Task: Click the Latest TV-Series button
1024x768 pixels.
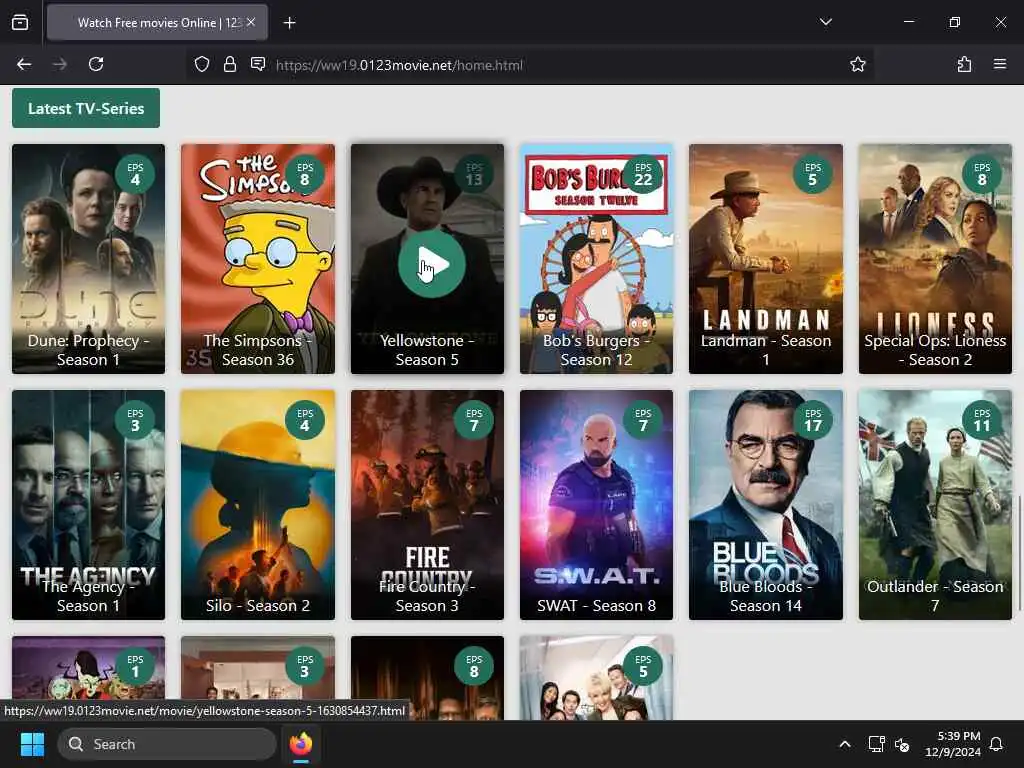Action: pyautogui.click(x=86, y=108)
